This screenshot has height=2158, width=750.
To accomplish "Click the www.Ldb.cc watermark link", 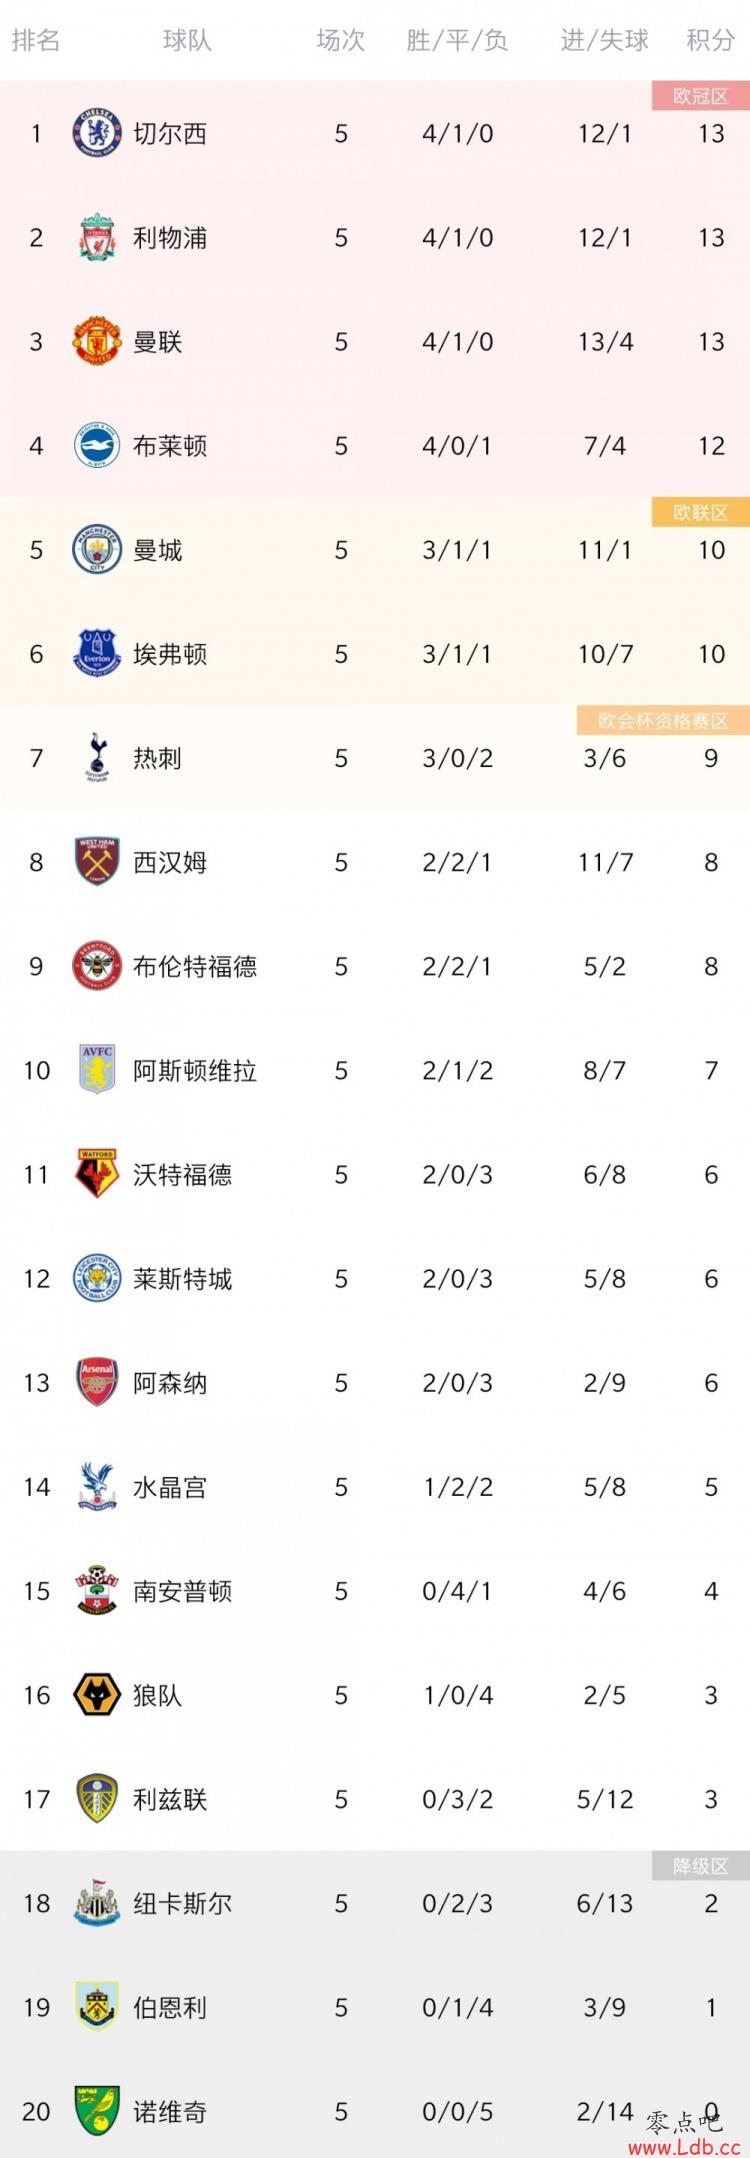I will [685, 2148].
